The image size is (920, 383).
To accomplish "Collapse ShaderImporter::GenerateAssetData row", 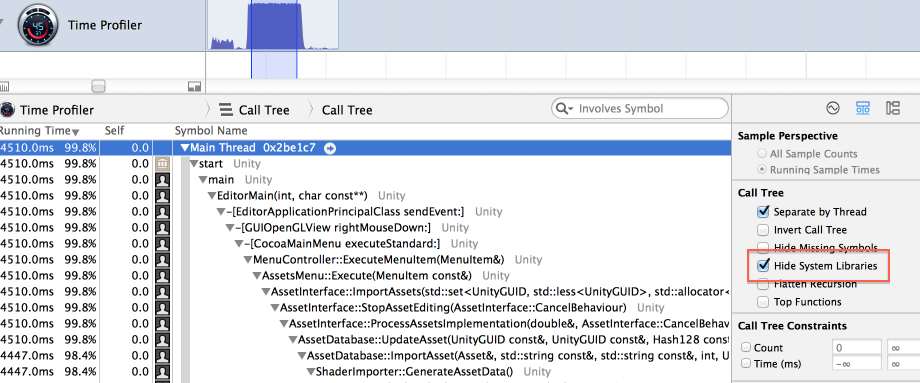I will pos(310,371).
